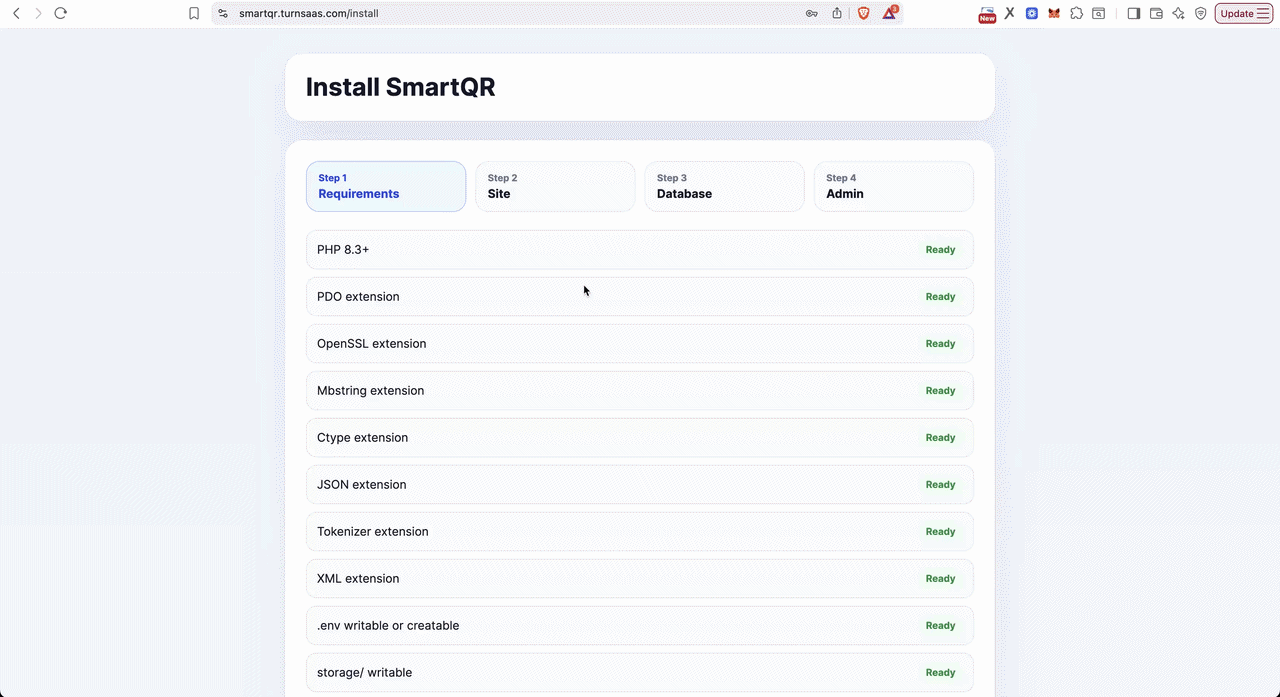Switch to the Step 3 Database tab
The height and width of the screenshot is (697, 1280).
coord(724,186)
